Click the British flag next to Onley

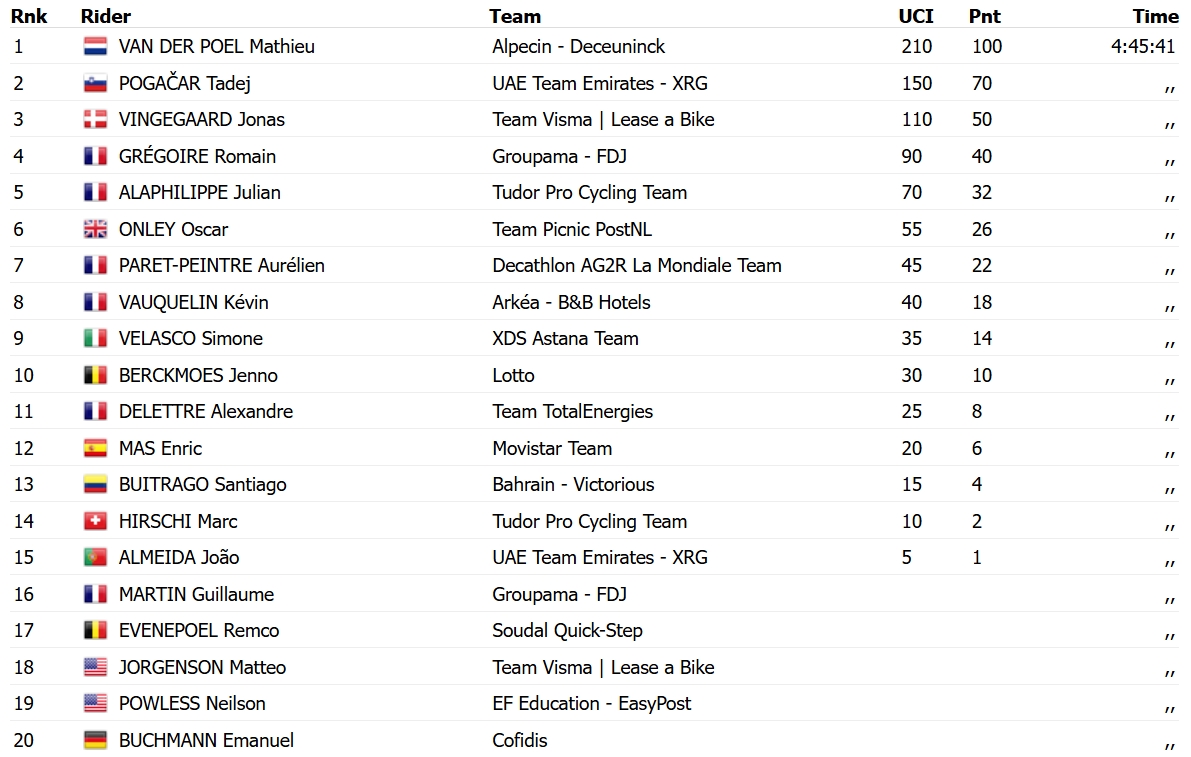pos(95,229)
